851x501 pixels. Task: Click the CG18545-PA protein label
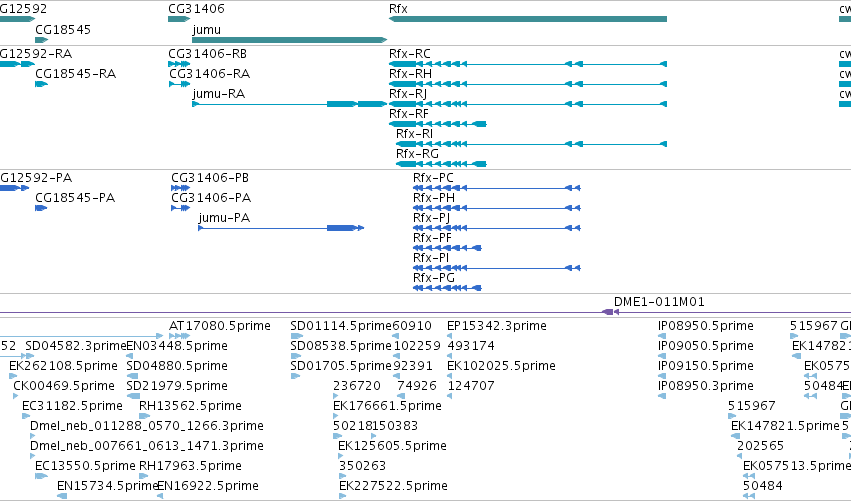(x=75, y=198)
